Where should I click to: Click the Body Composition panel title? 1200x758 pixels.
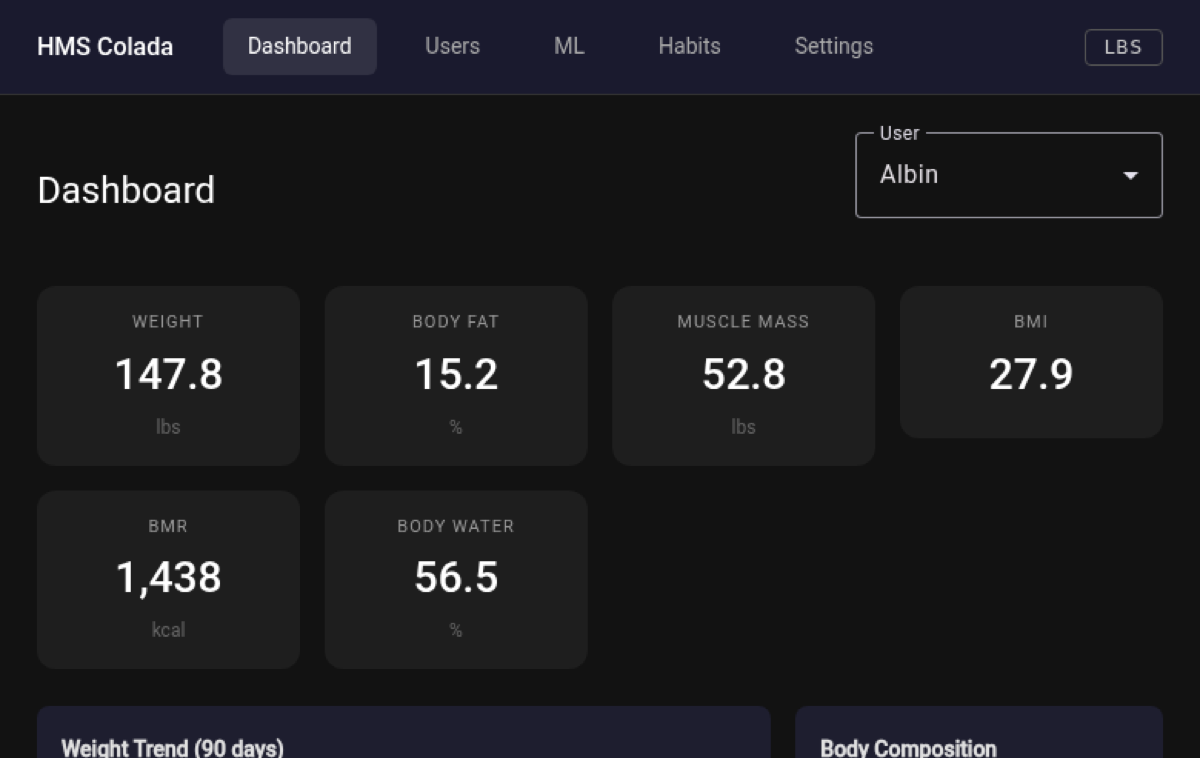908,748
